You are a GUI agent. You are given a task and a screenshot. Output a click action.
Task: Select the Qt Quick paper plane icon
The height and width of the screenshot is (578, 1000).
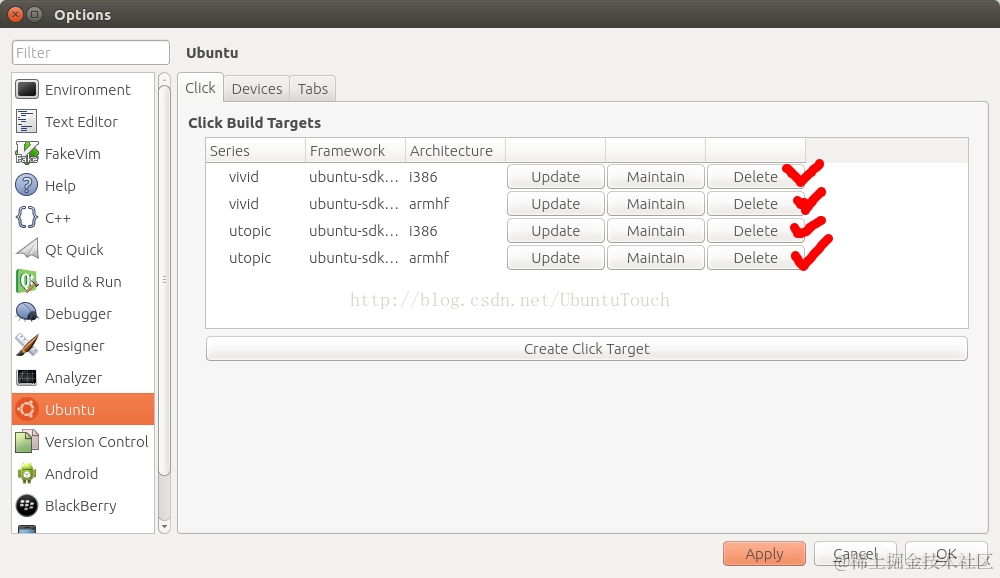27,249
